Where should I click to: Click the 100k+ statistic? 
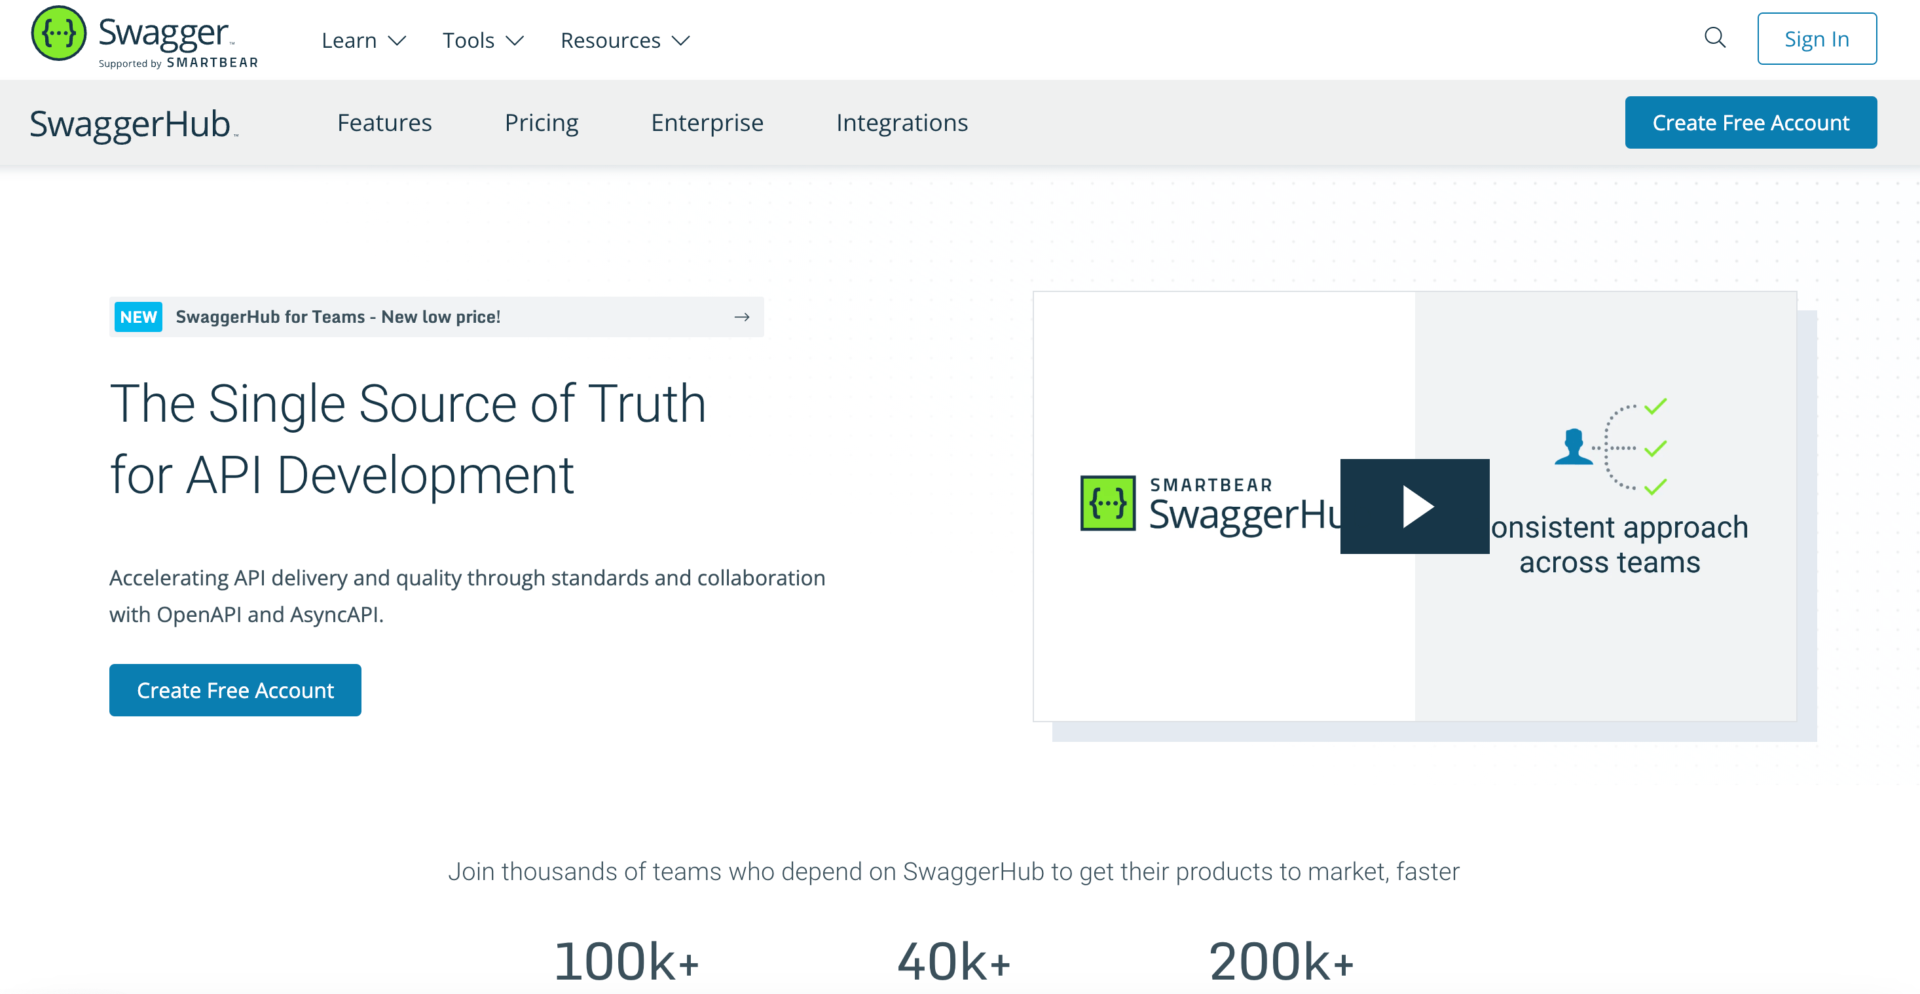tap(627, 962)
